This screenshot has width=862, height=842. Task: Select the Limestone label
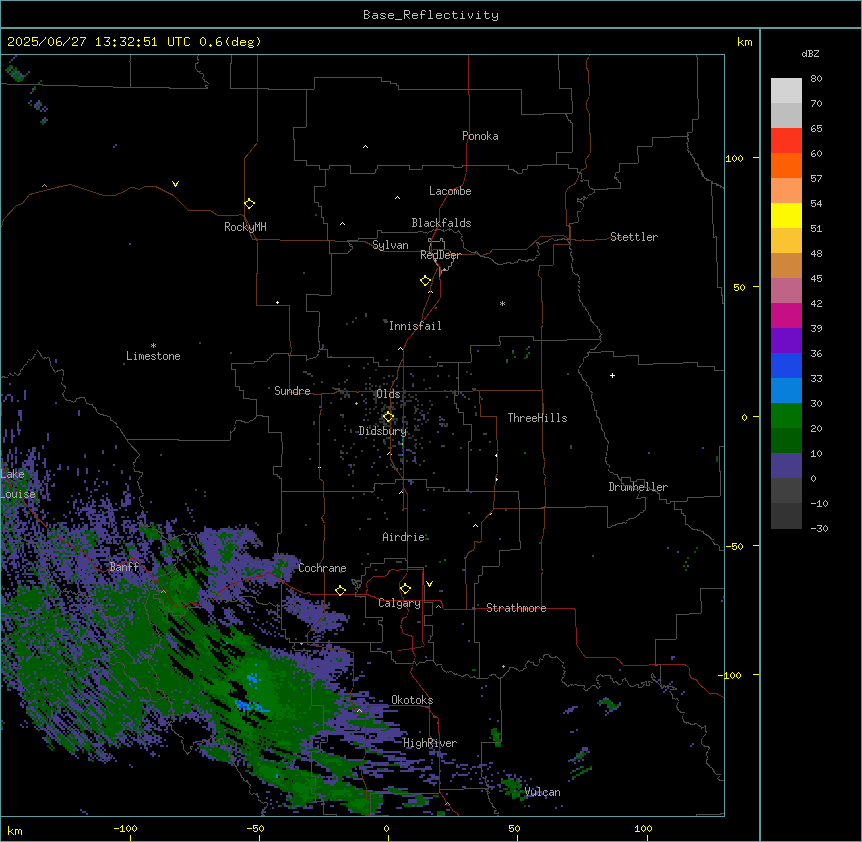pyautogui.click(x=153, y=356)
